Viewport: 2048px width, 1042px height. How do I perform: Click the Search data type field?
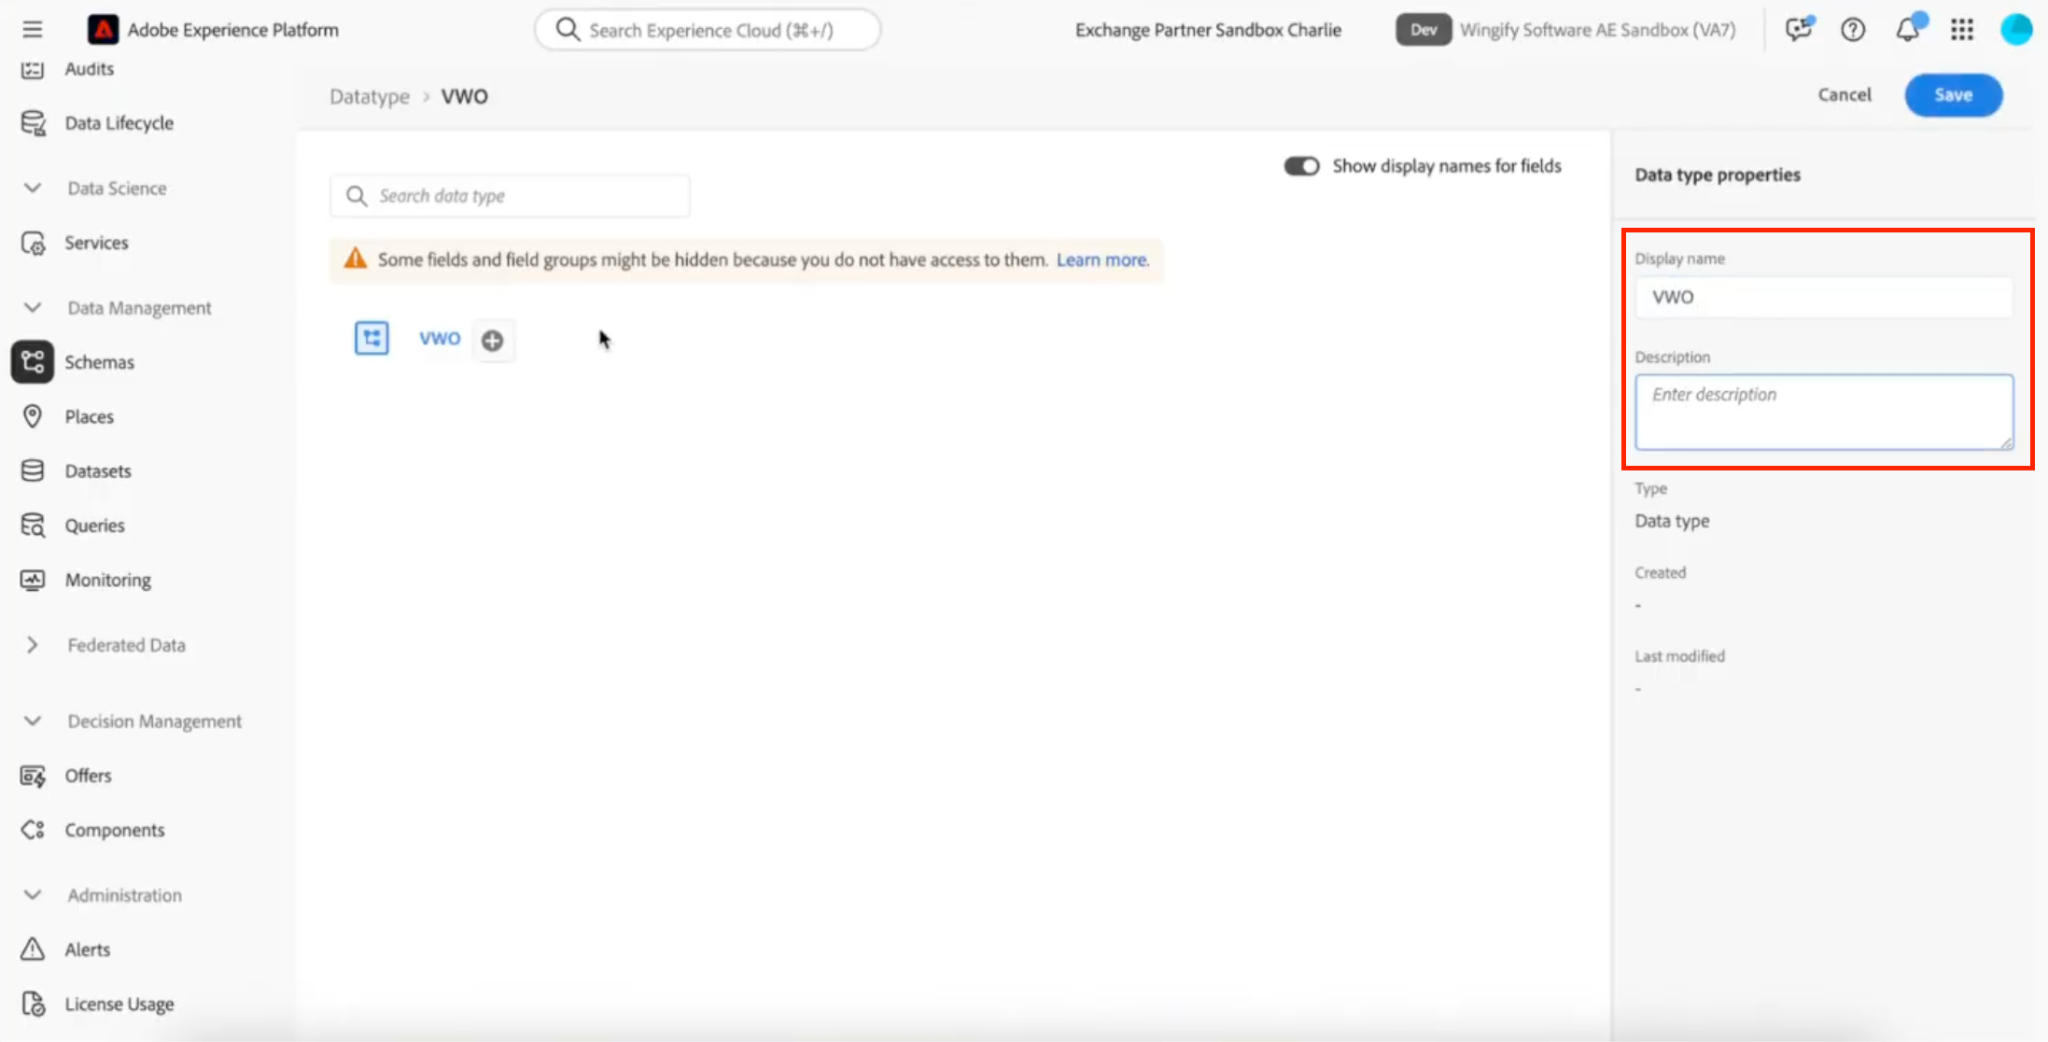(510, 196)
